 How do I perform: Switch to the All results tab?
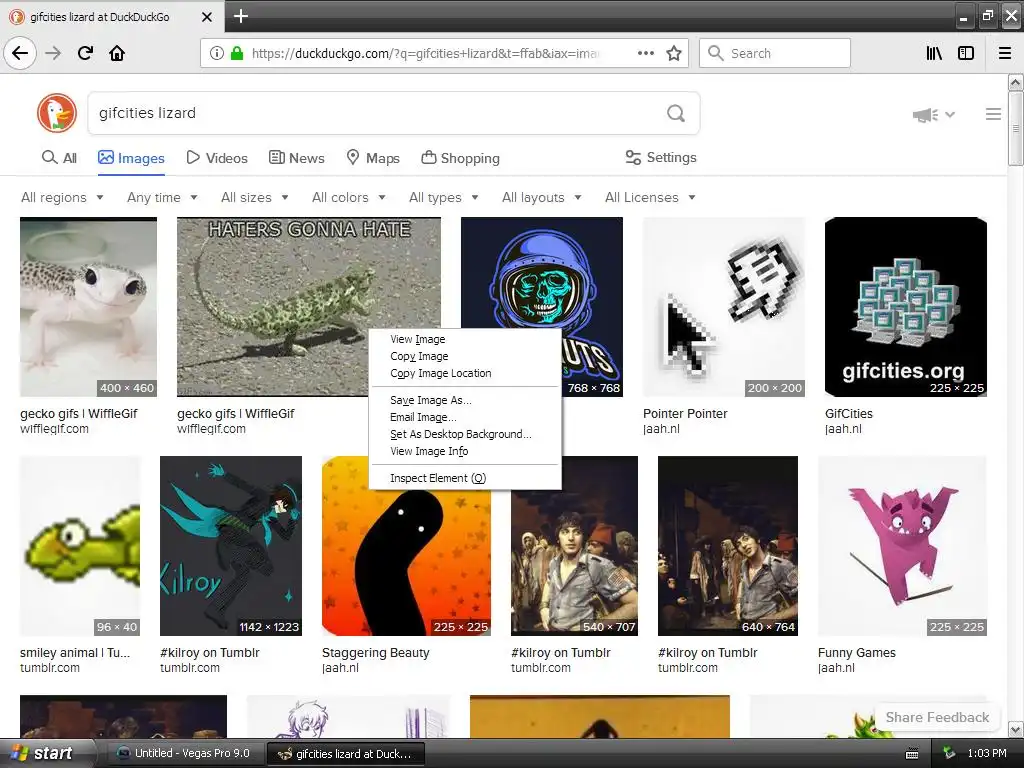pyautogui.click(x=59, y=158)
